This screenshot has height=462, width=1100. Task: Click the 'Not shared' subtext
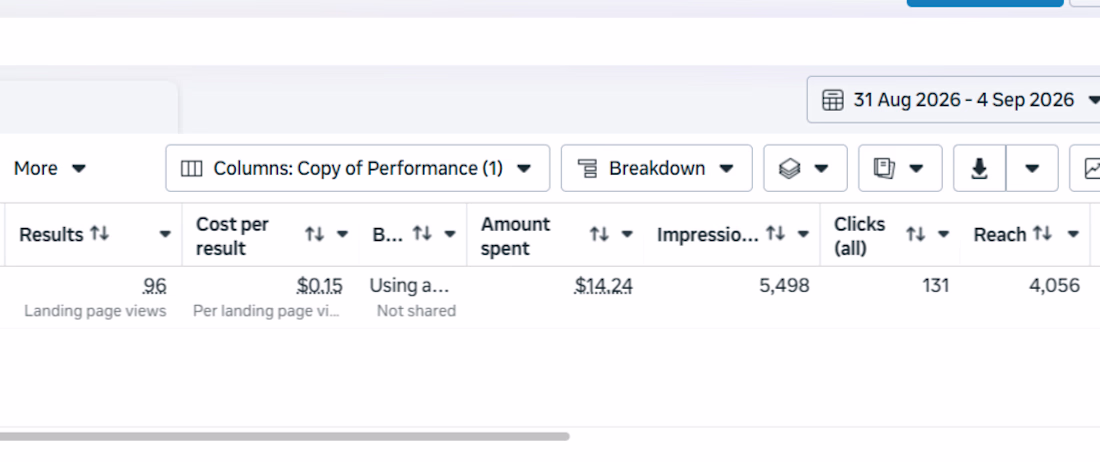(416, 311)
